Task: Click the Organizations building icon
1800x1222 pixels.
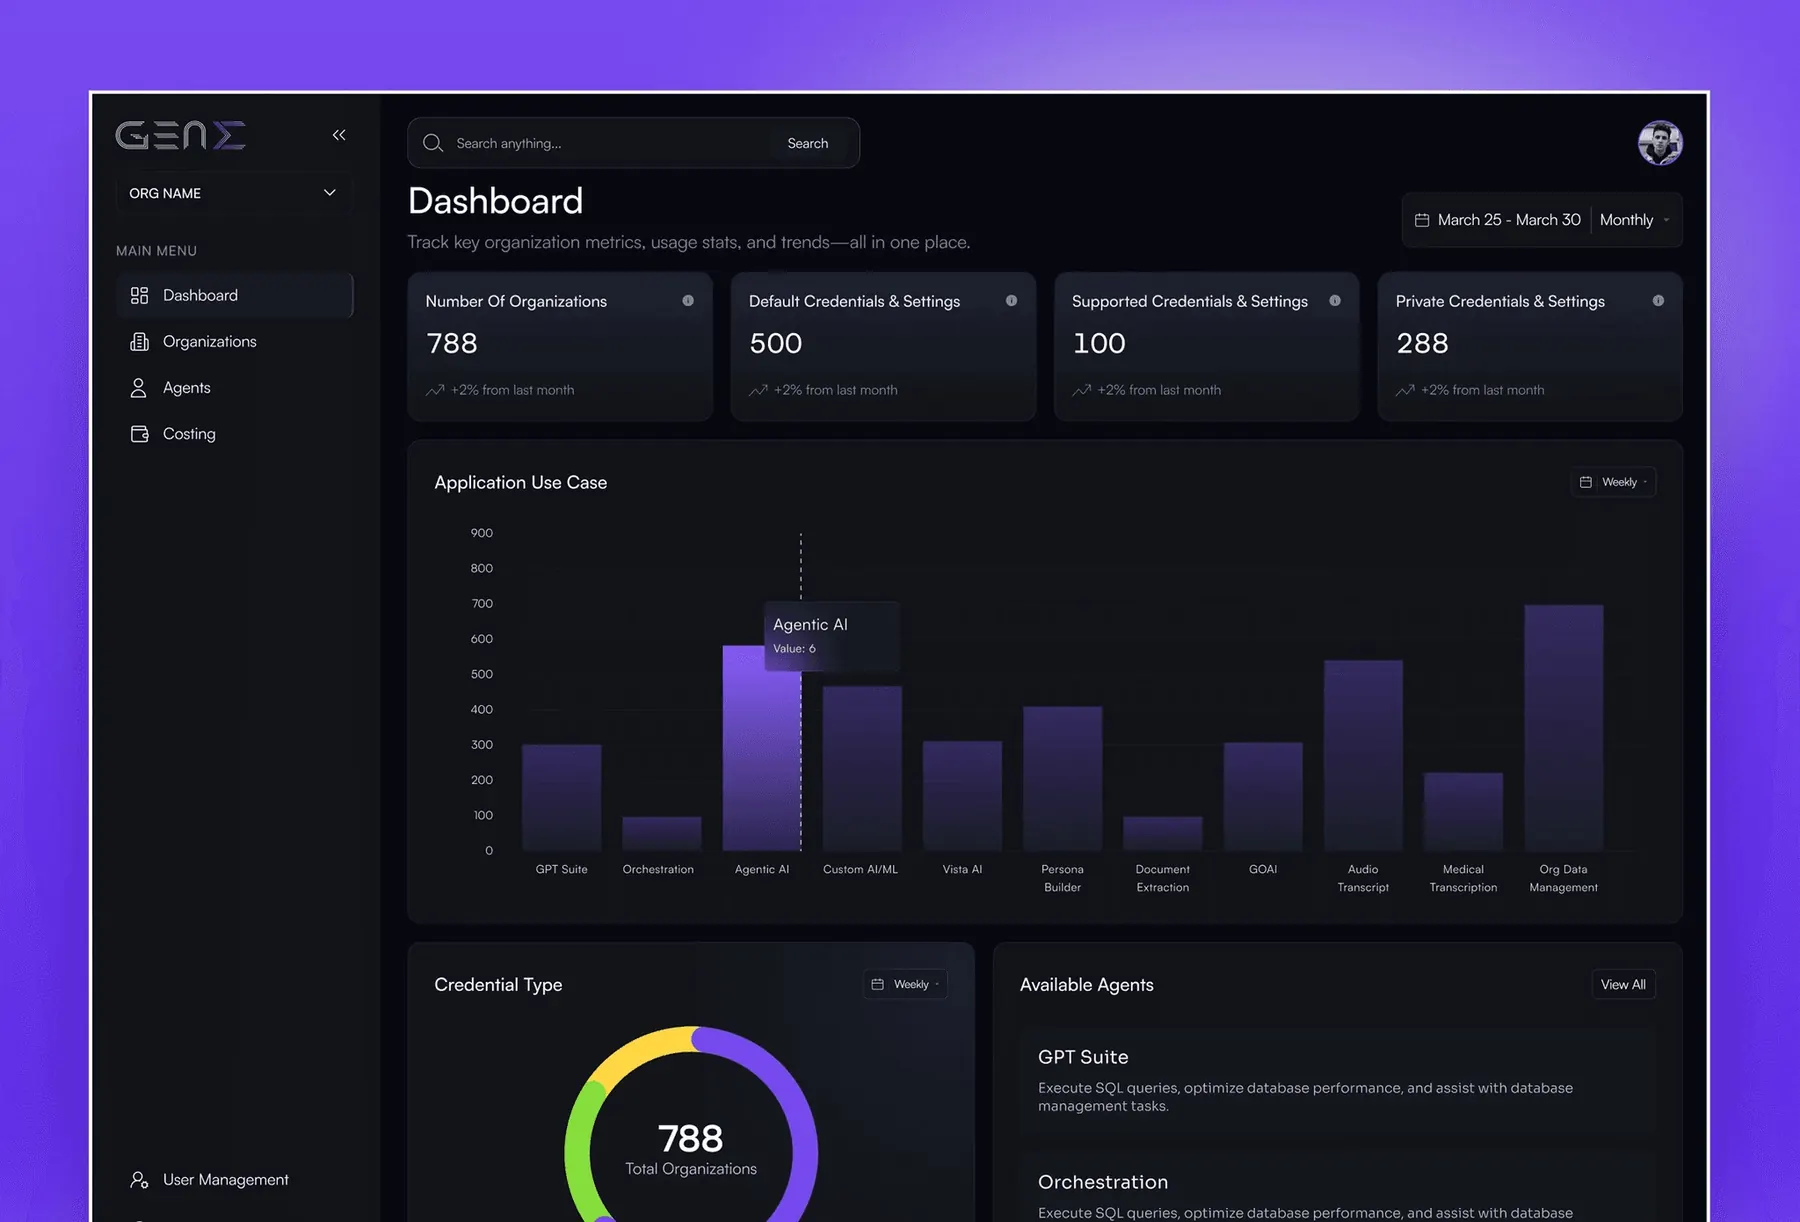Action: point(139,341)
